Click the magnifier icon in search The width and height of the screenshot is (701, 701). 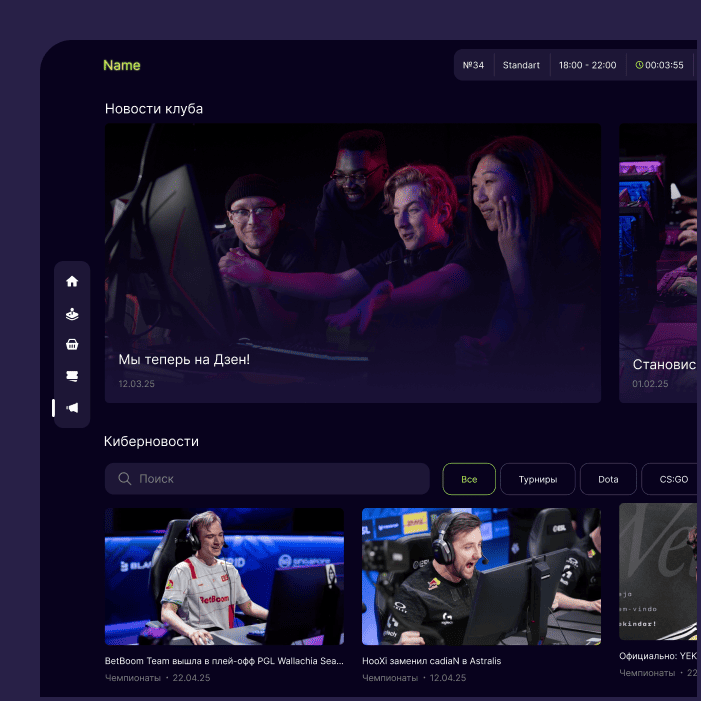pyautogui.click(x=125, y=479)
